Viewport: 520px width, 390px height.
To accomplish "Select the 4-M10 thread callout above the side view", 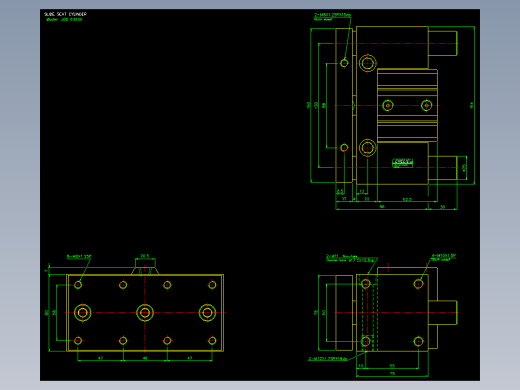I will pyautogui.click(x=444, y=257).
